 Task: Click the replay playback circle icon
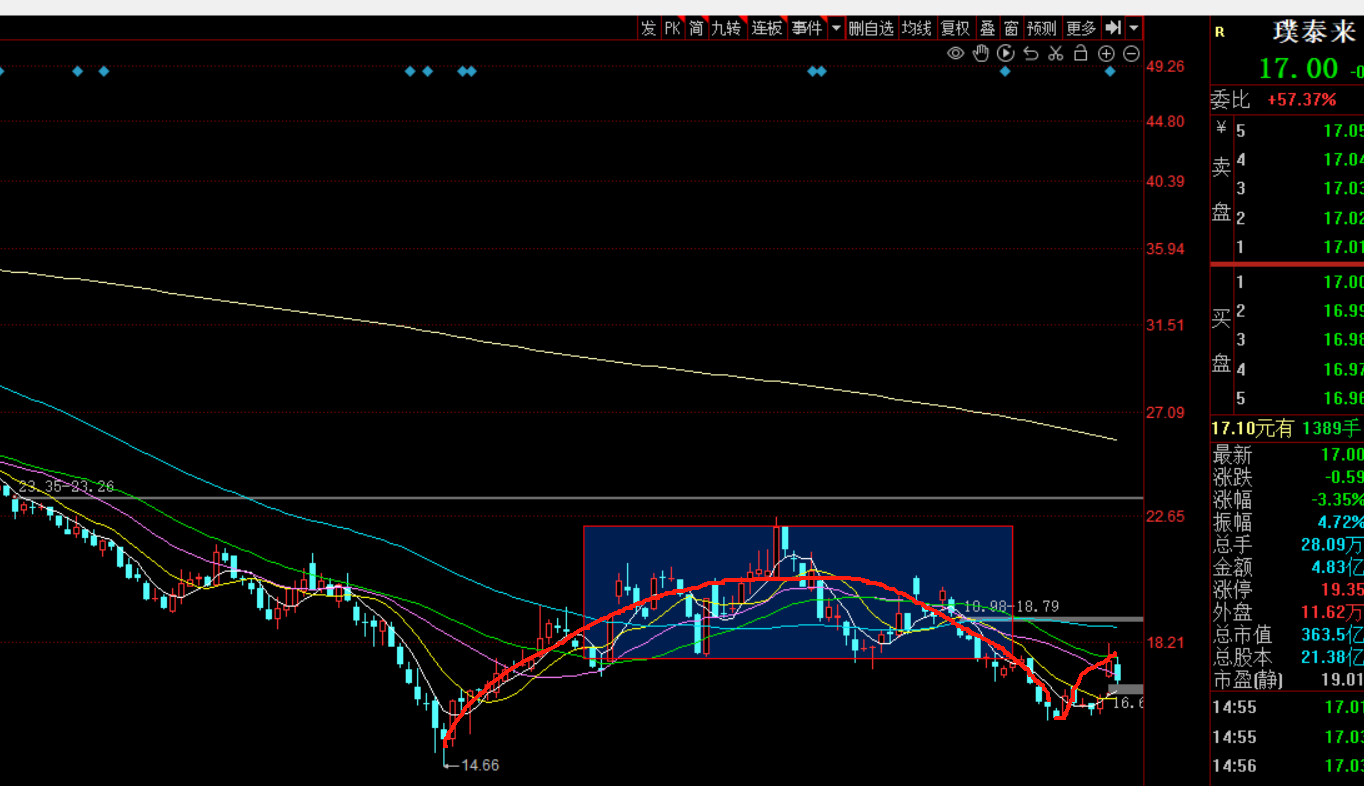coord(1006,54)
